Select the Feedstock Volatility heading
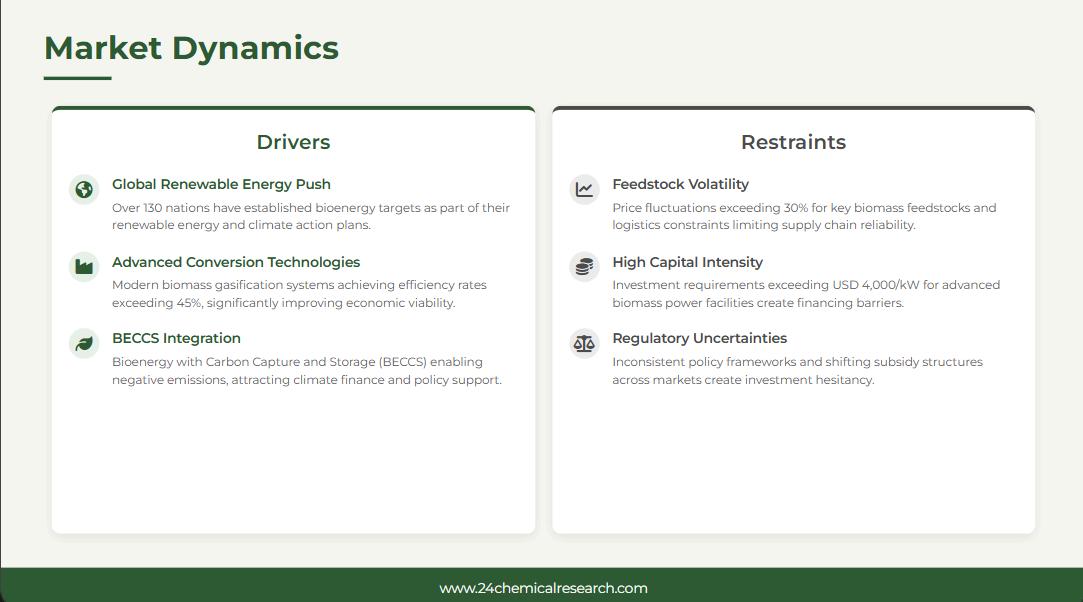 680,184
